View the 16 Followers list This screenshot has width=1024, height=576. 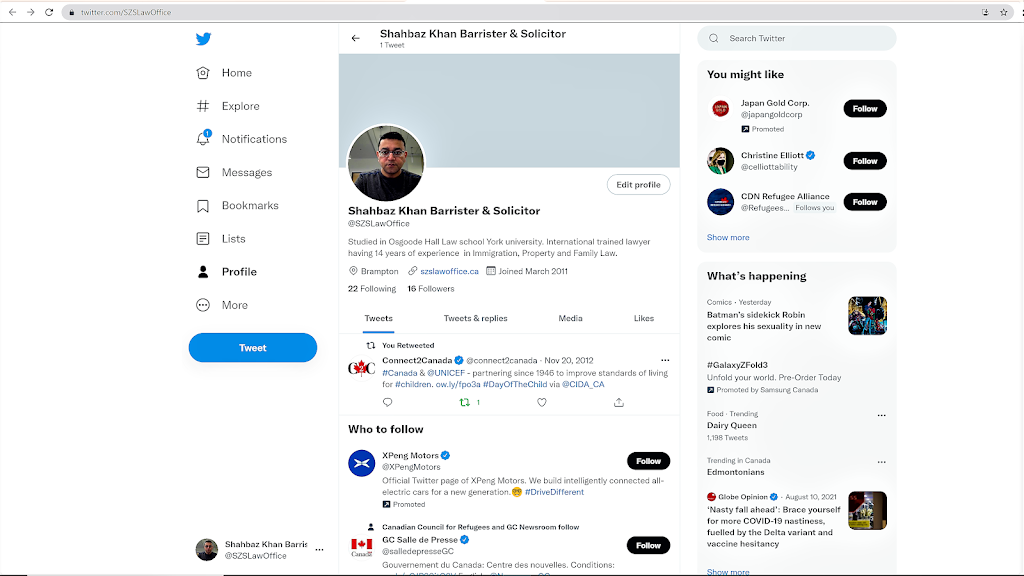click(431, 289)
